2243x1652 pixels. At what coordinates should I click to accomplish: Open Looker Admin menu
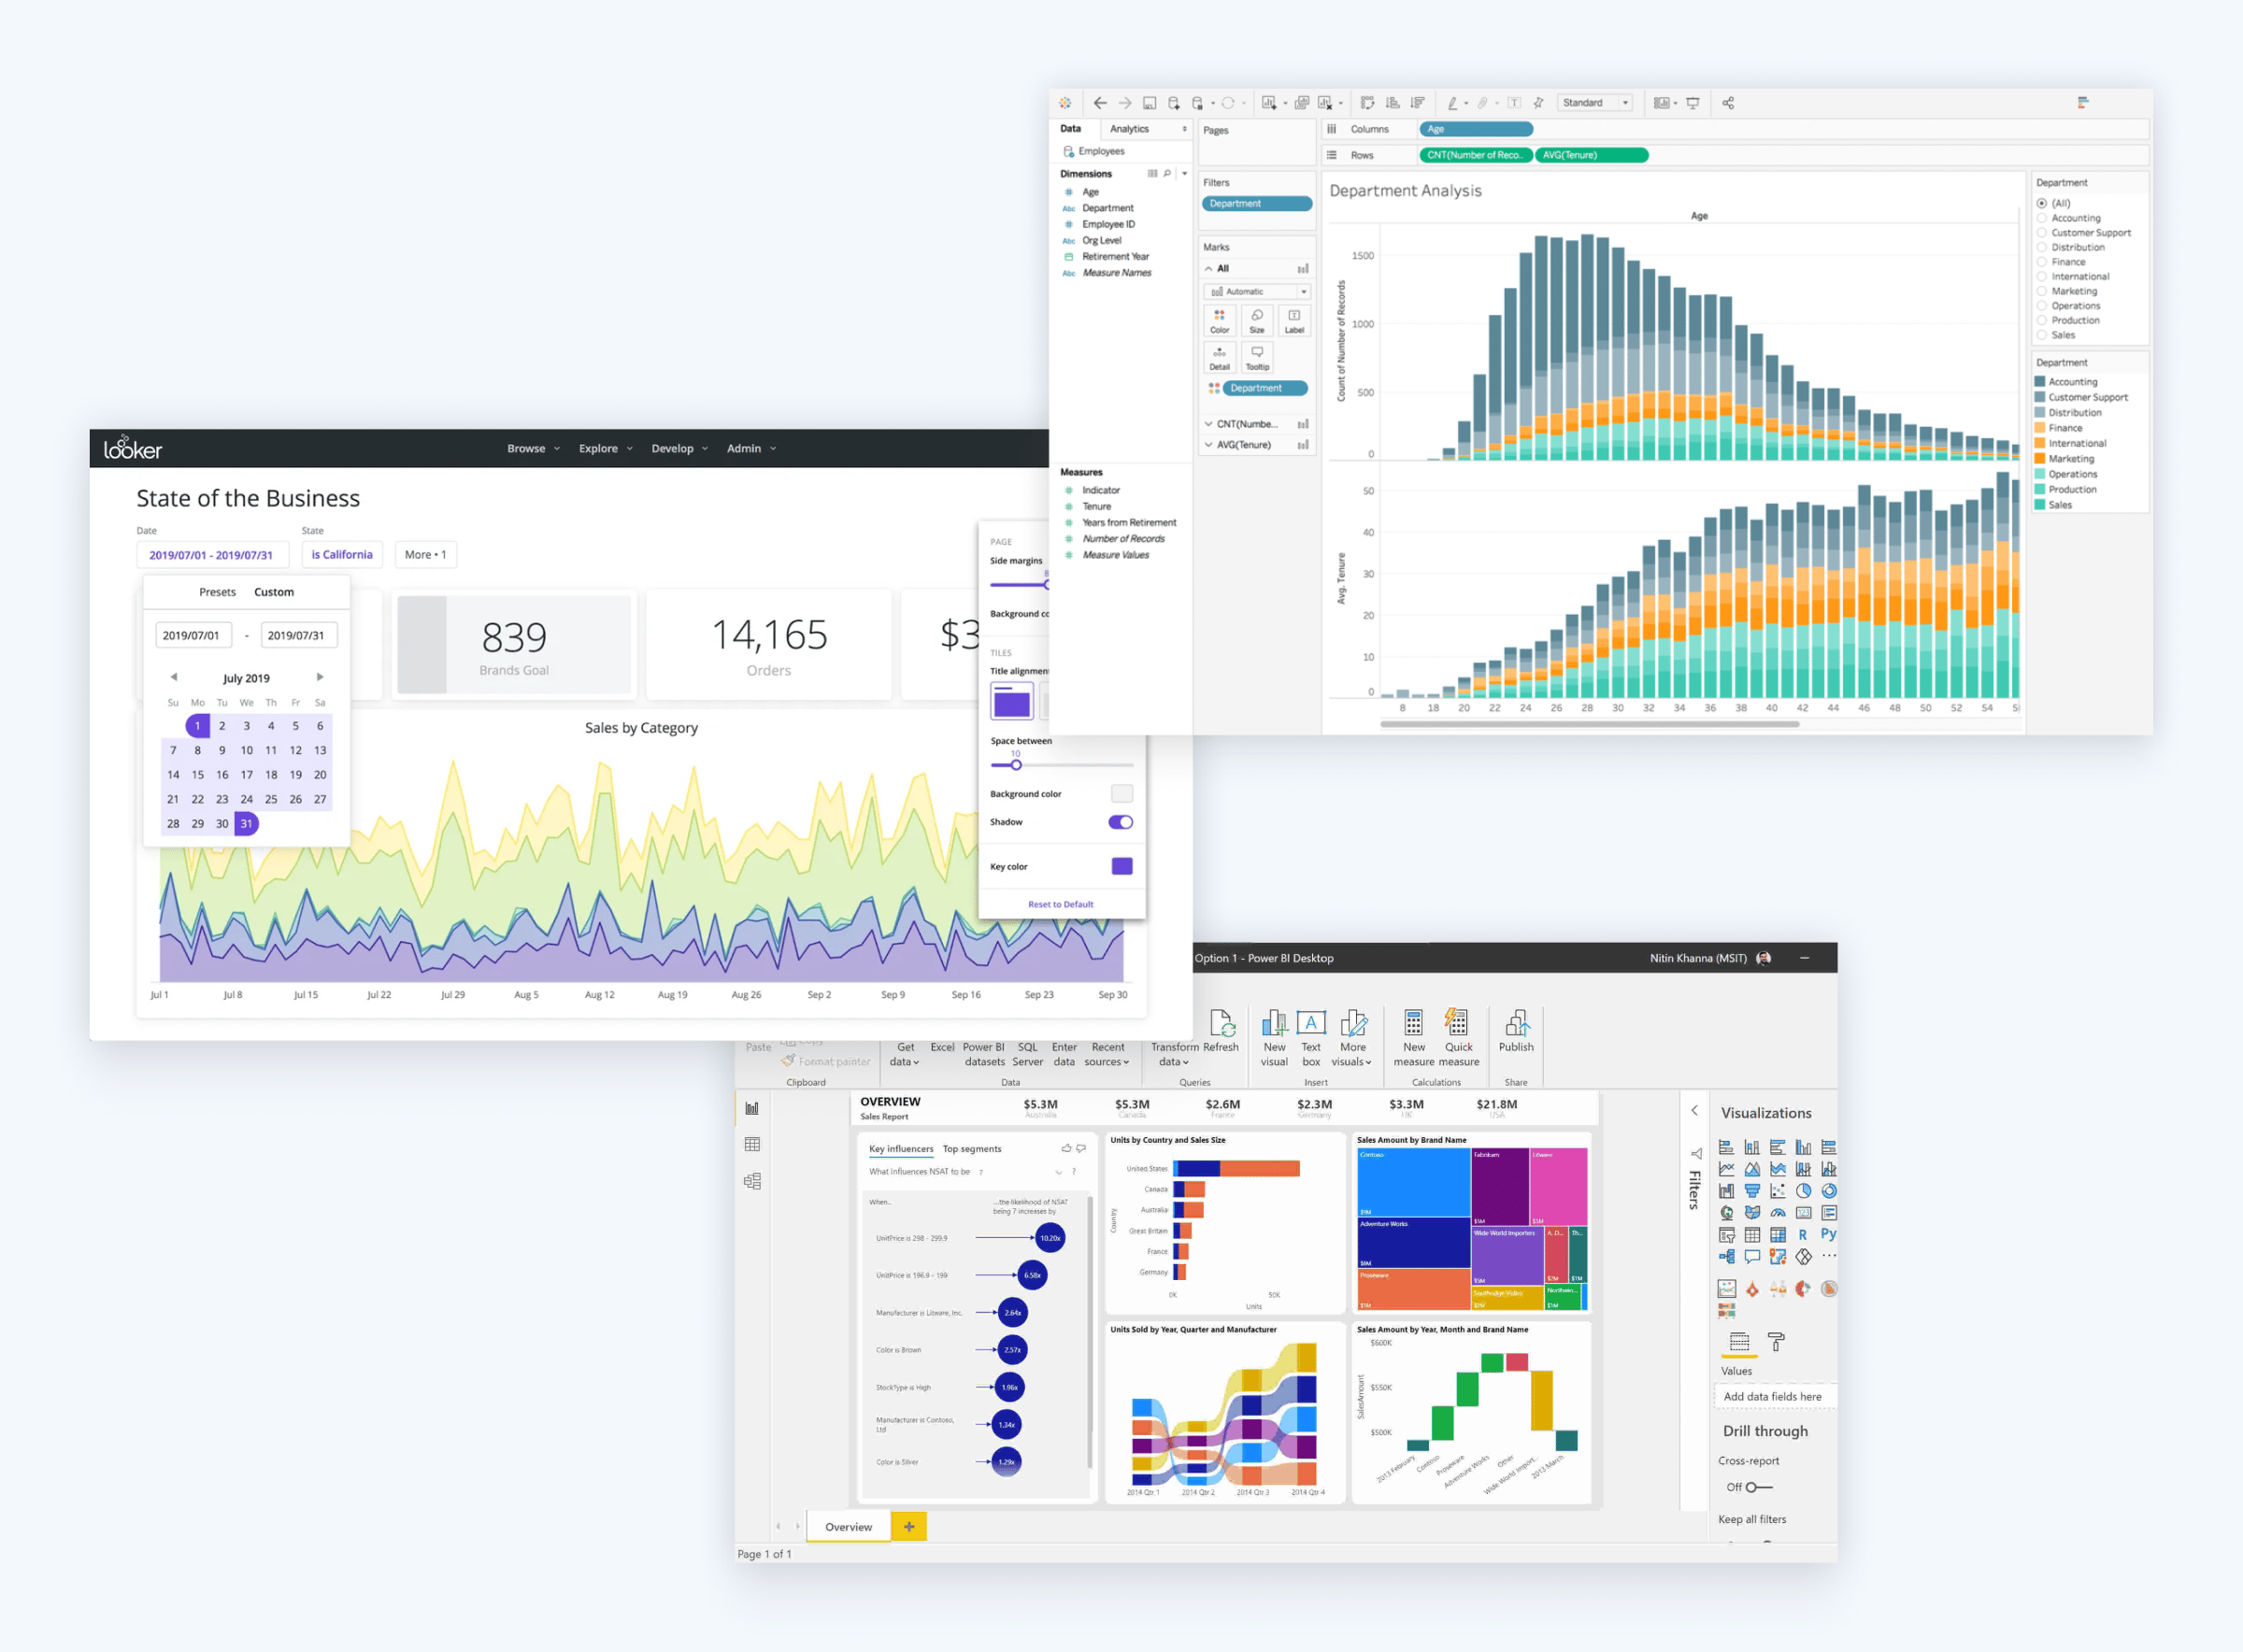(x=751, y=448)
